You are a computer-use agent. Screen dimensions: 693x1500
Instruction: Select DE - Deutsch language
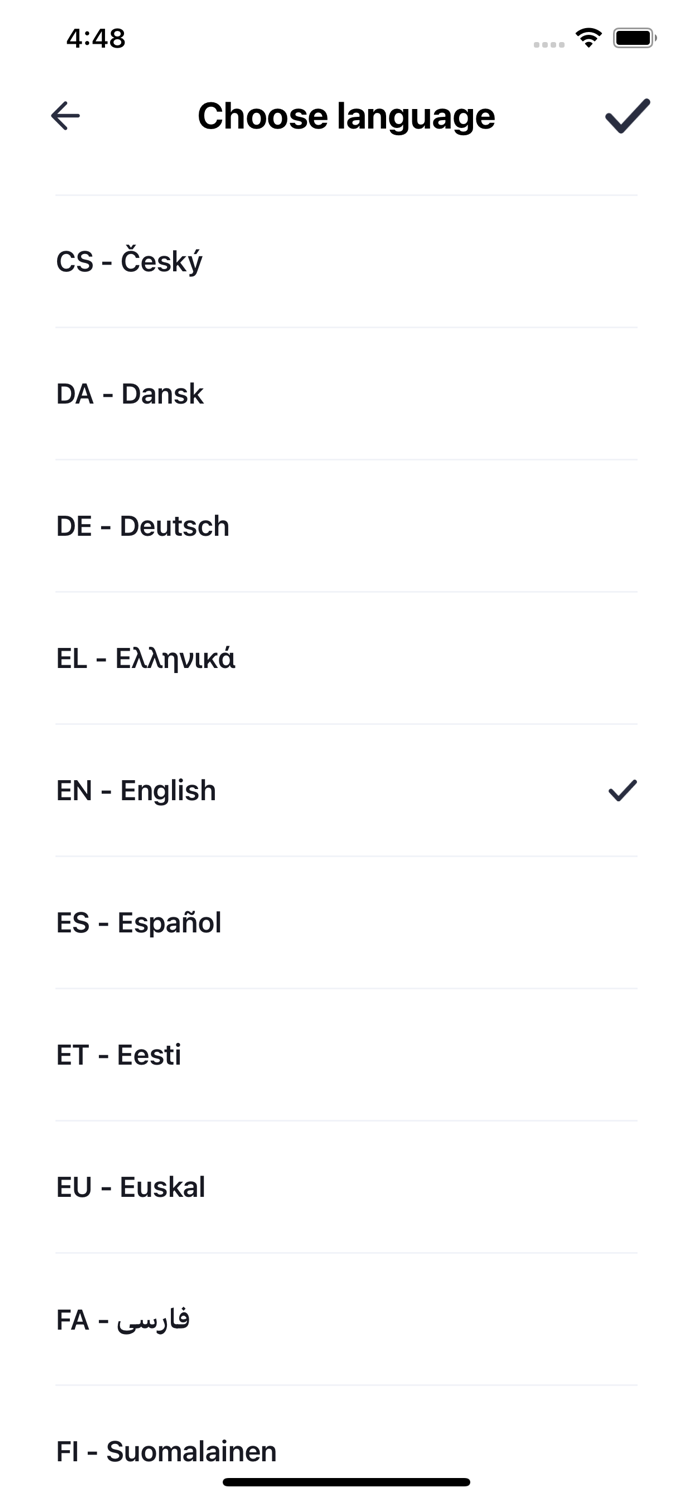point(346,526)
